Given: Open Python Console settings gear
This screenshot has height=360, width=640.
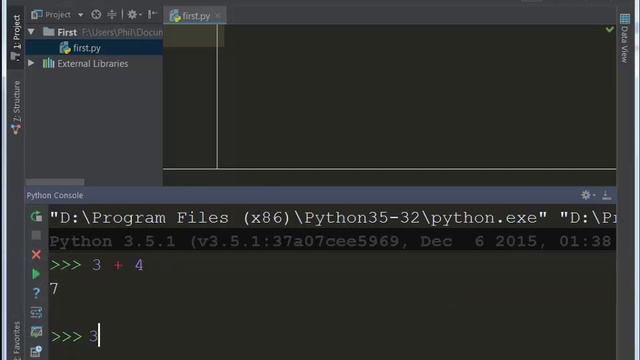Looking at the screenshot, I should (587, 195).
